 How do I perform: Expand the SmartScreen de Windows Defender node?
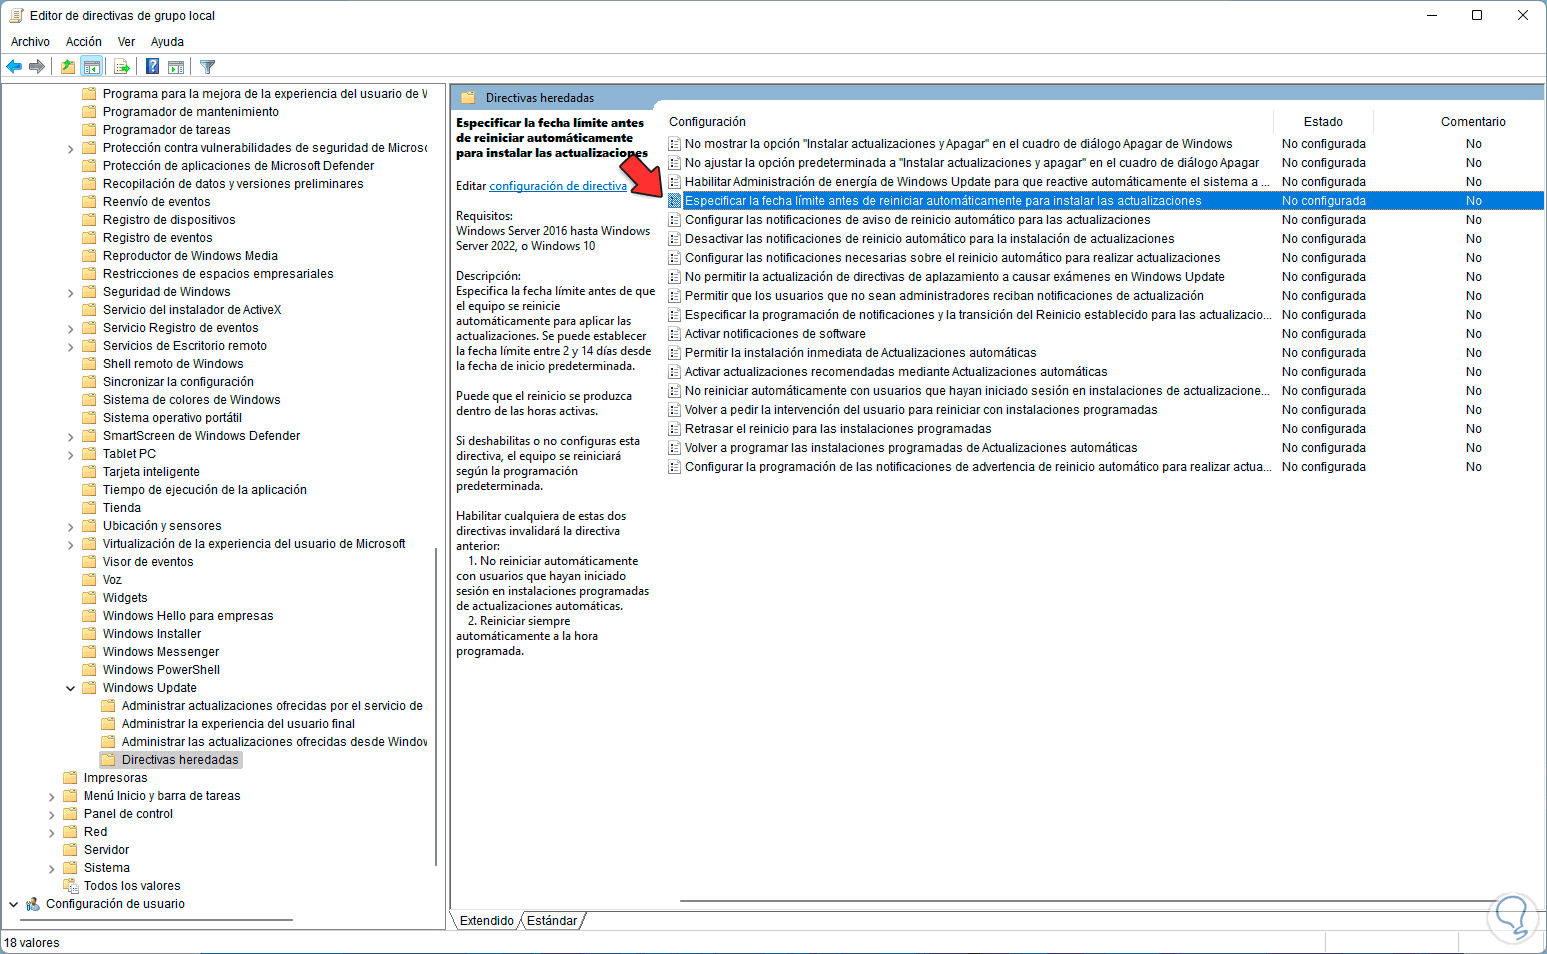coord(70,437)
